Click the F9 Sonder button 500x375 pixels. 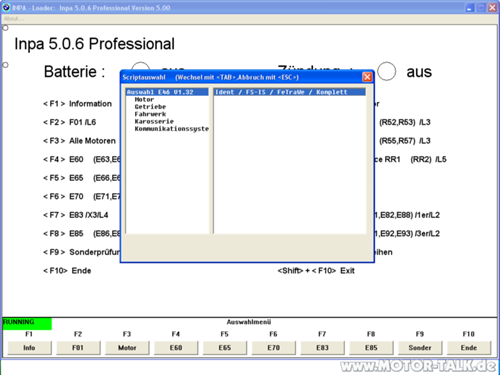420,348
